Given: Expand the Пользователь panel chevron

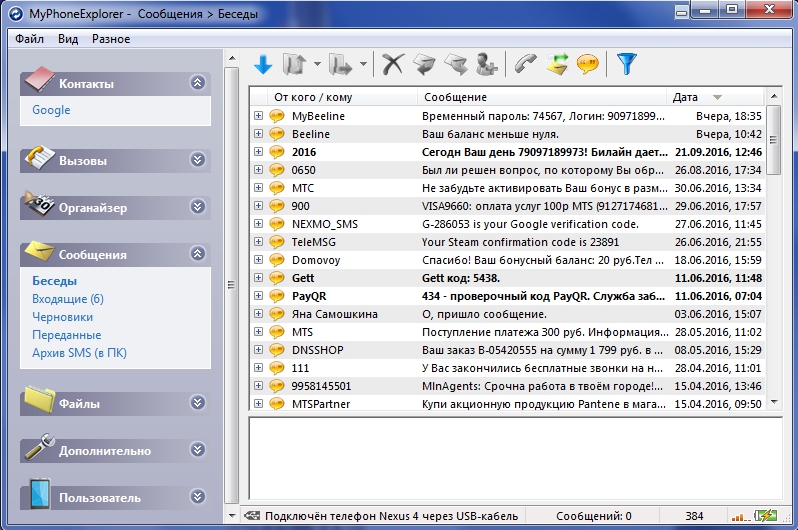Looking at the screenshot, I should (x=197, y=496).
